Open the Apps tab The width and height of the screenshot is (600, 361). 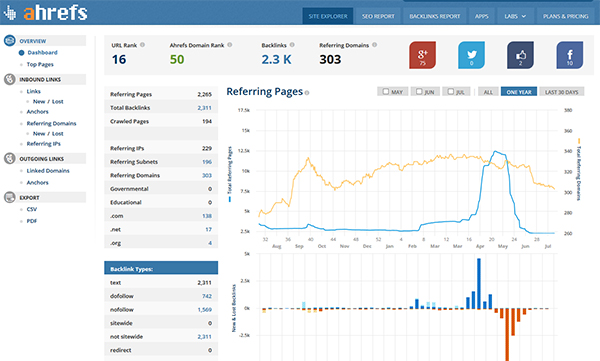pyautogui.click(x=481, y=16)
